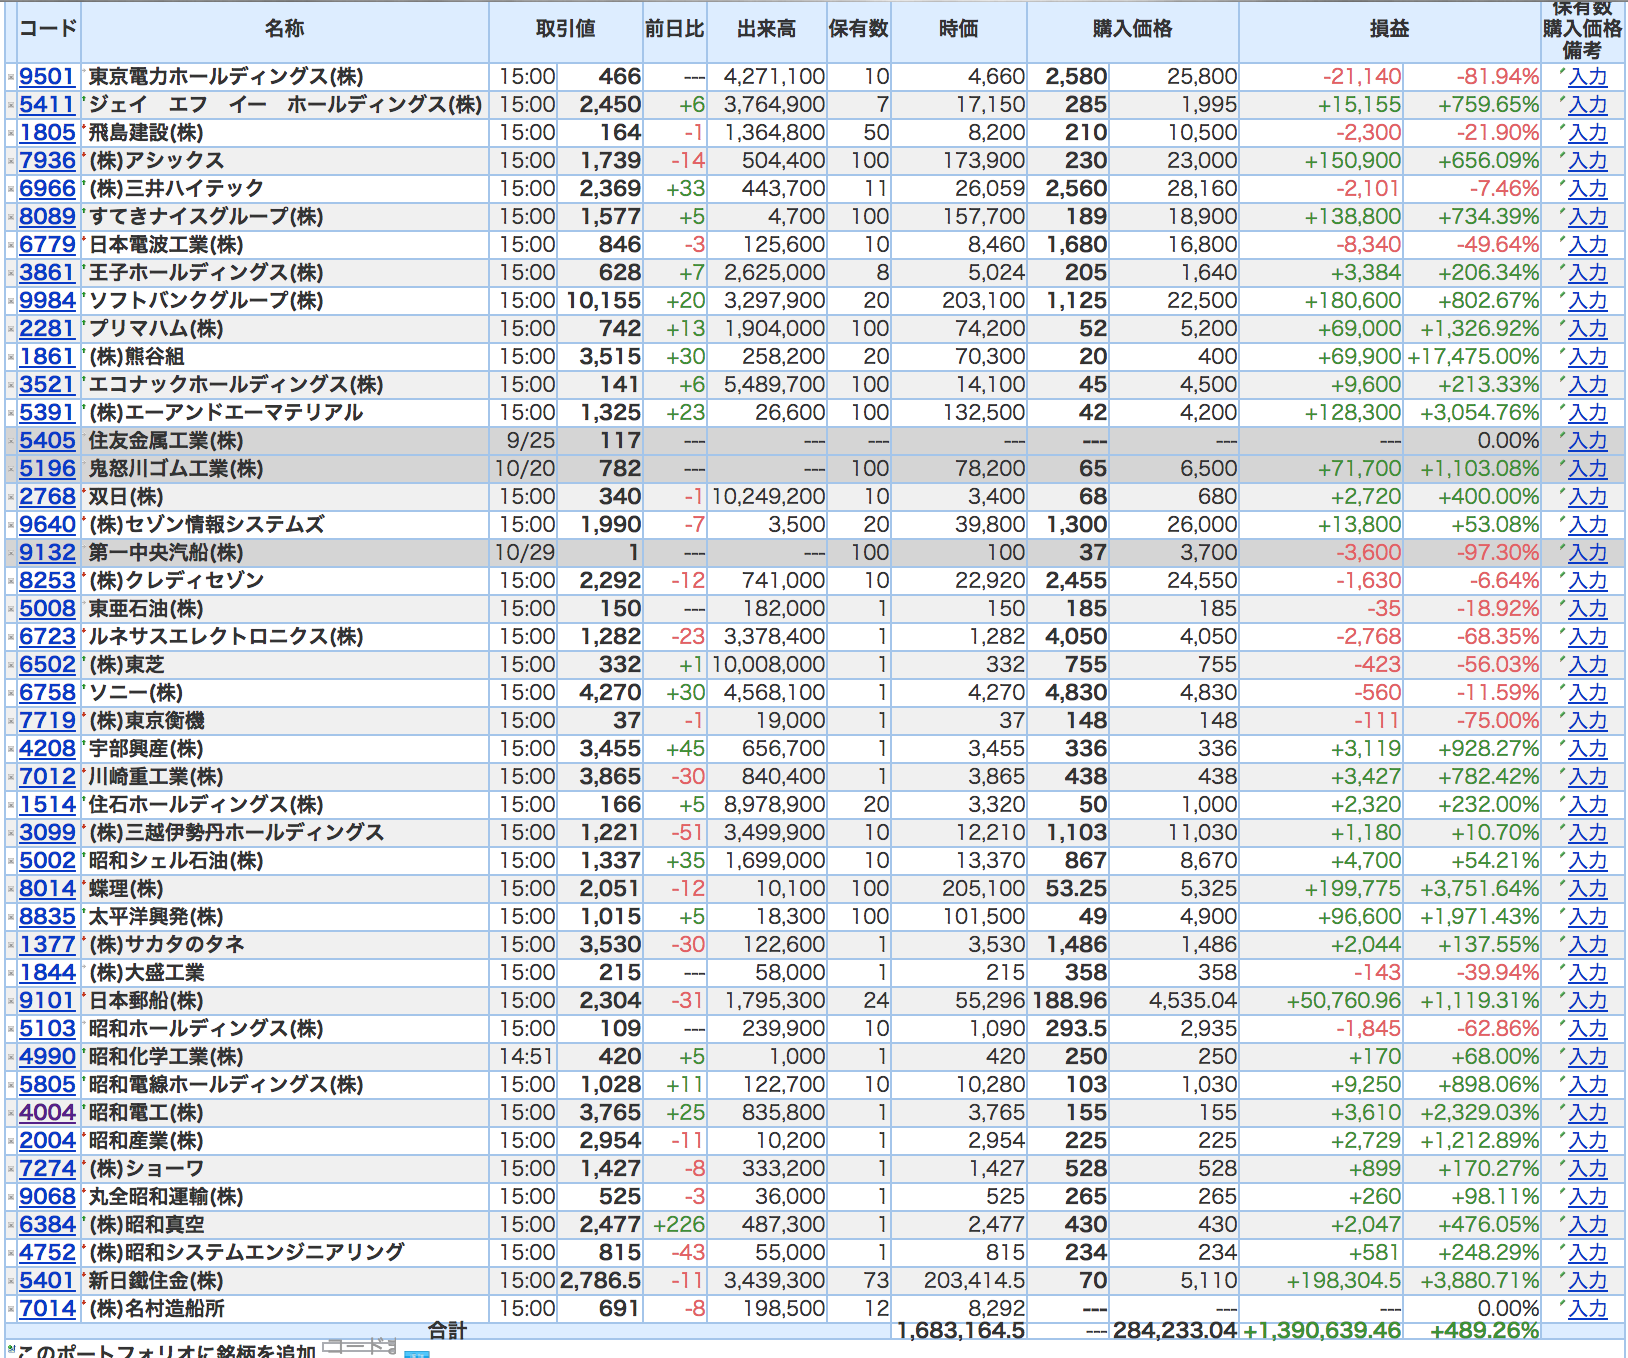Open the 6723 code link
The width and height of the screenshot is (1628, 1358).
(x=47, y=637)
